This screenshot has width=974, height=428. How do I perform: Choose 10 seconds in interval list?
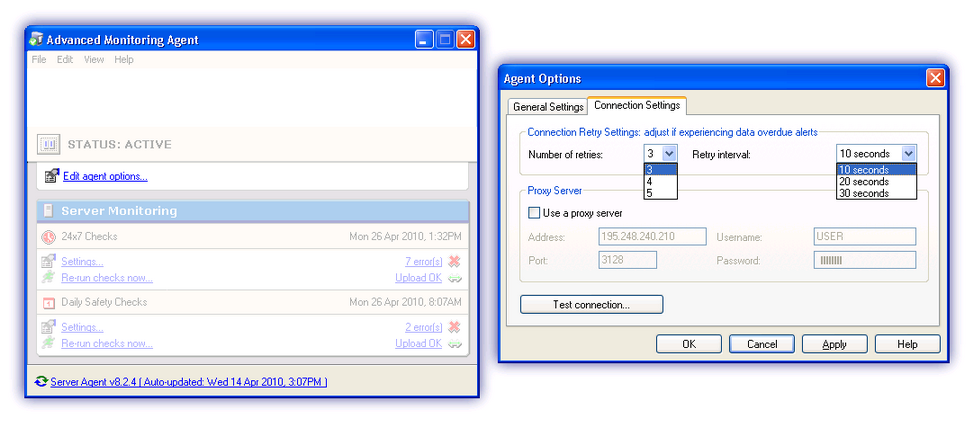click(876, 170)
